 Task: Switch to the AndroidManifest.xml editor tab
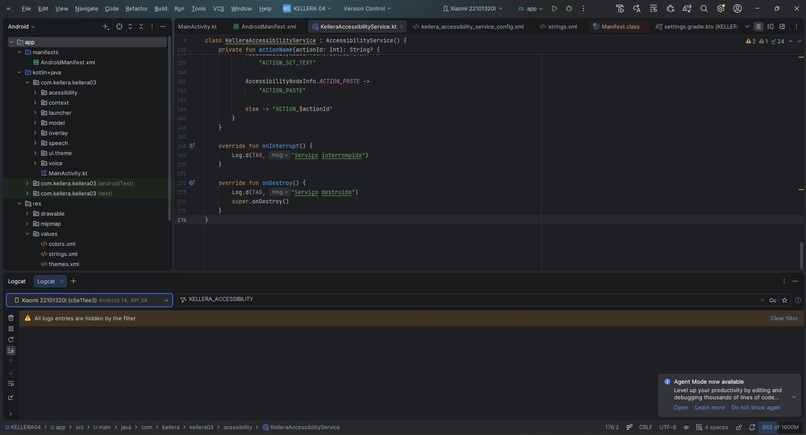pyautogui.click(x=264, y=27)
